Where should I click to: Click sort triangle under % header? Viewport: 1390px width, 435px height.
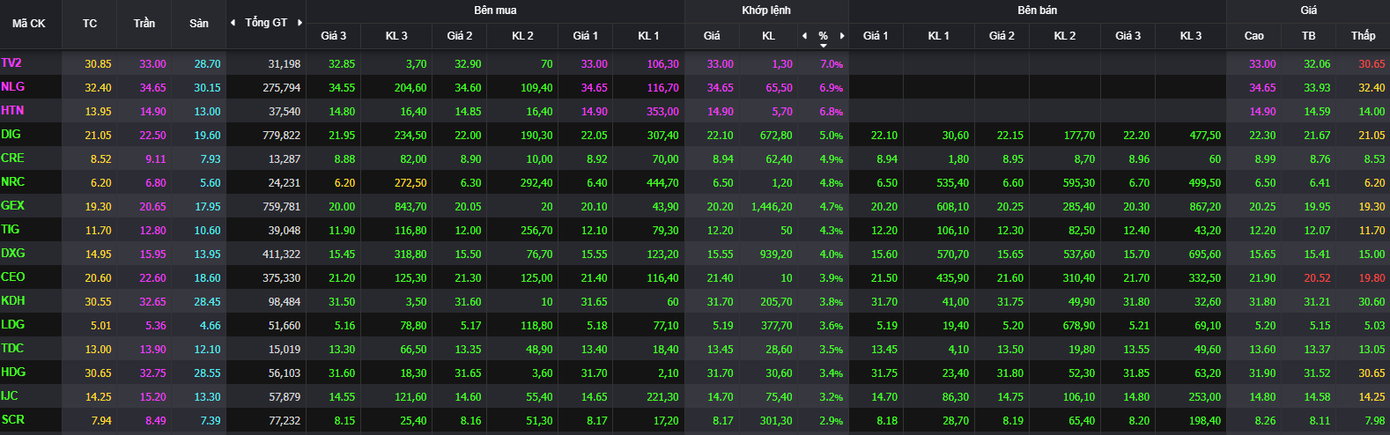point(823,45)
